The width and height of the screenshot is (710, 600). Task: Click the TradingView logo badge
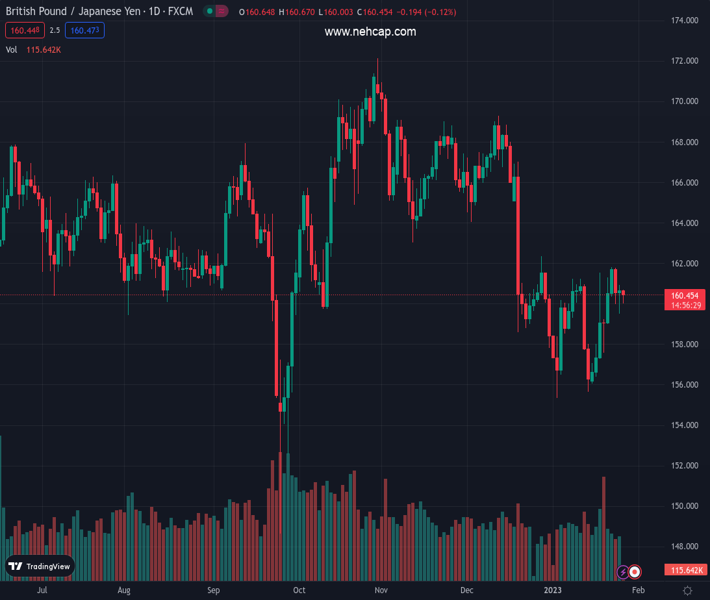coord(40,566)
